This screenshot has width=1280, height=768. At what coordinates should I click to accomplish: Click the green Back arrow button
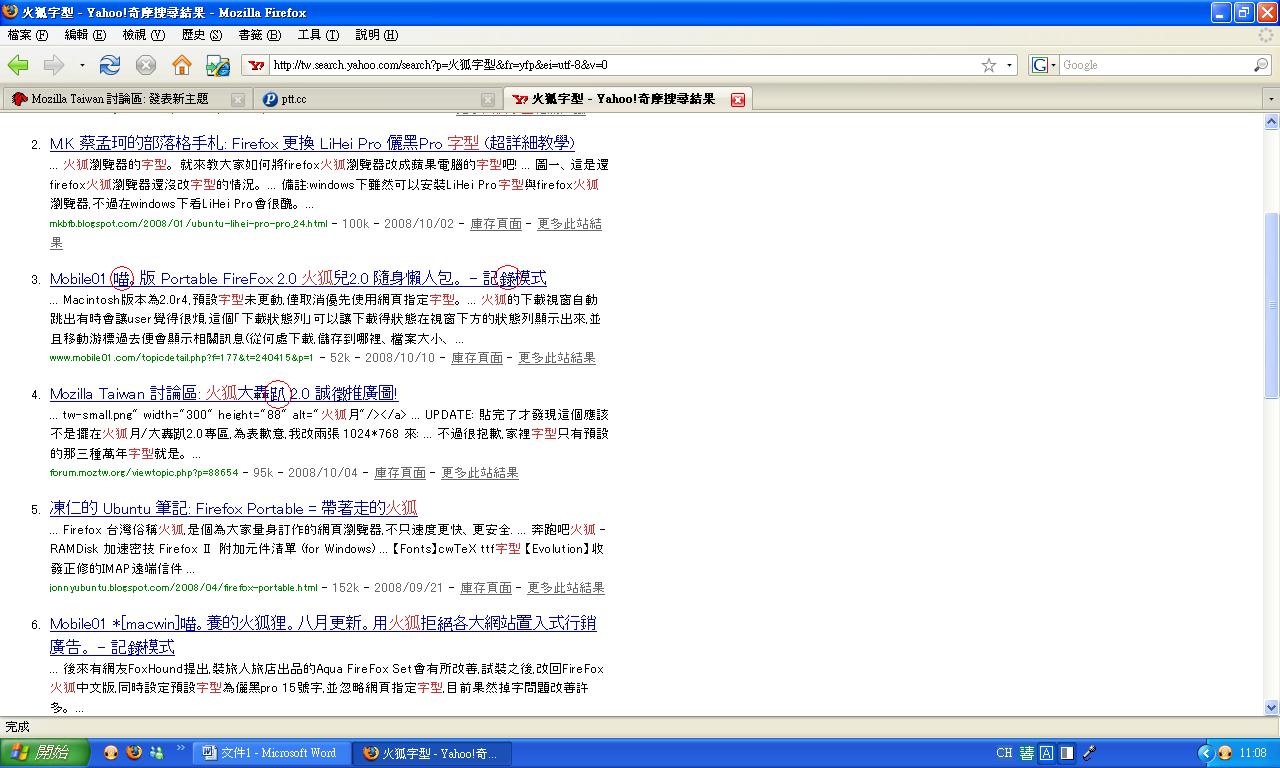[18, 65]
